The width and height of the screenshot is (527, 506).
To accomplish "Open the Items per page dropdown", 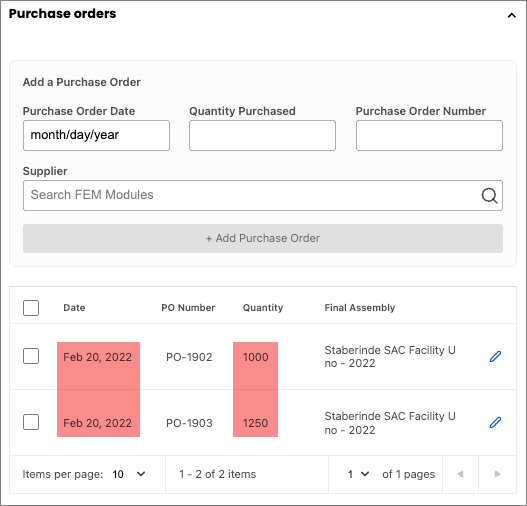I will point(129,474).
